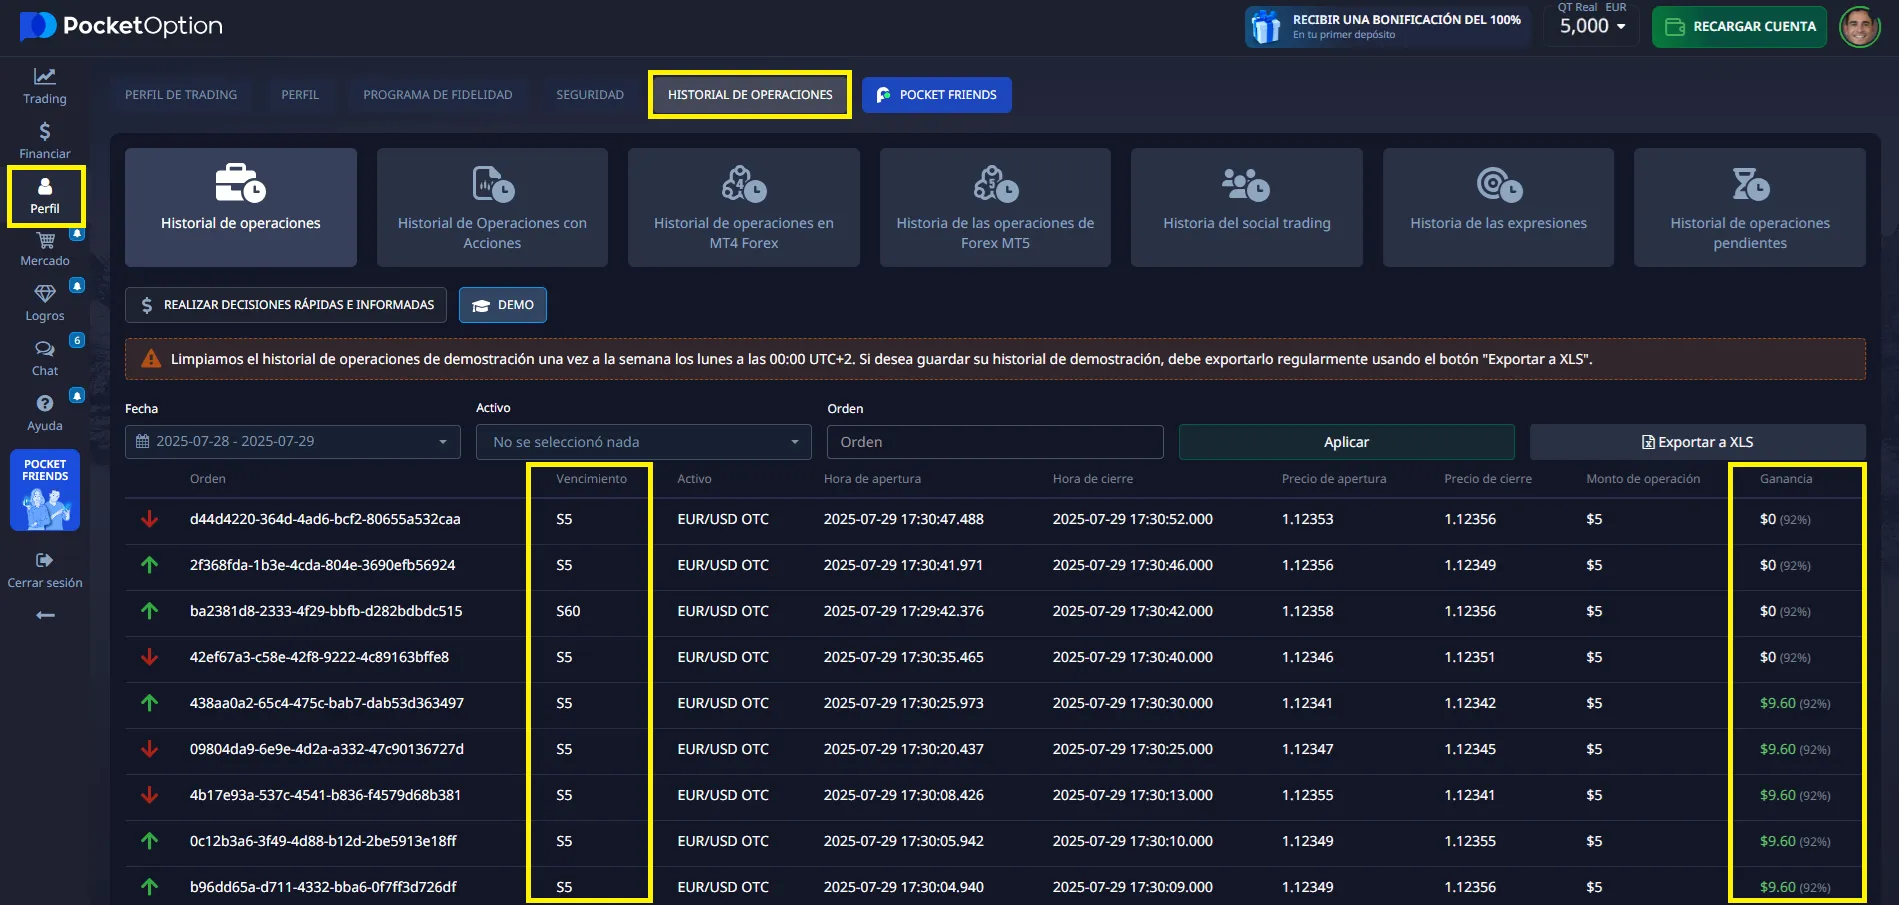
Task: Open the Trading chart sidebar icon
Action: click(44, 76)
